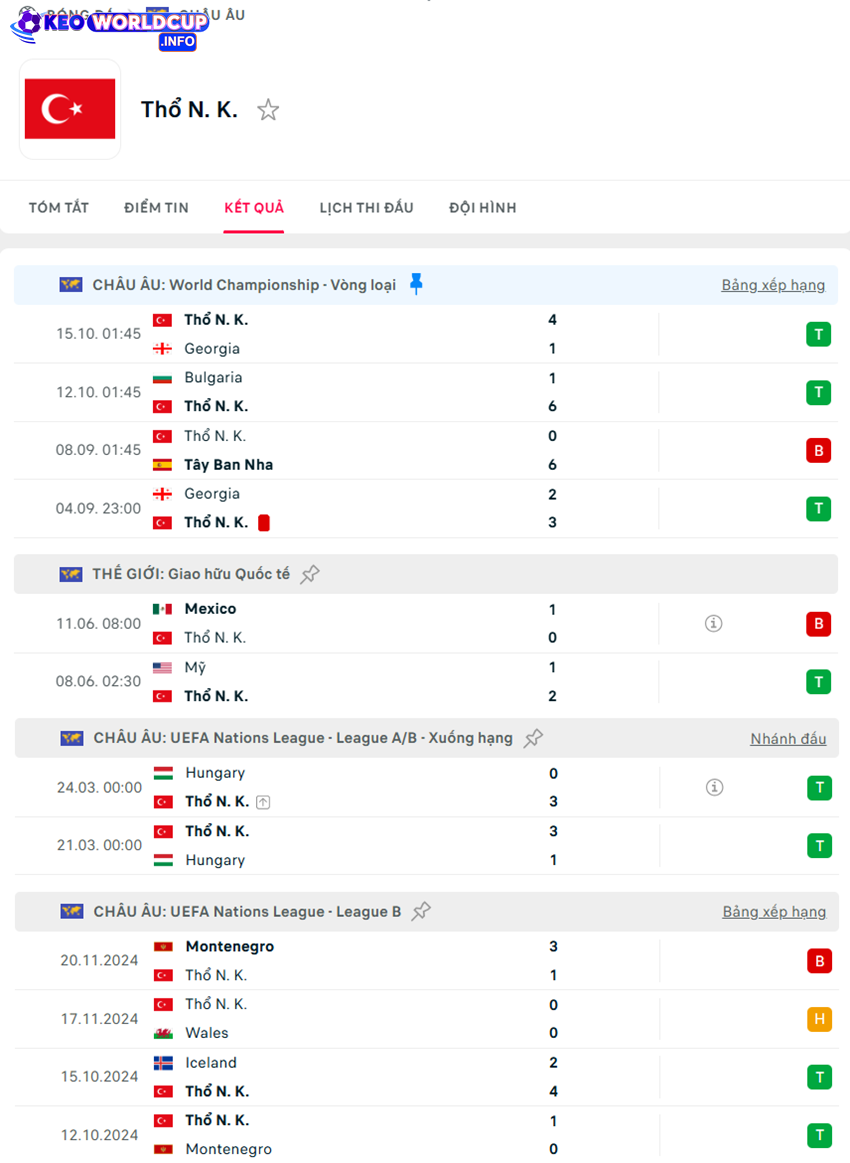The image size is (850, 1163).
Task: Click the T badge for the Bulgaria match
Action: pyautogui.click(x=818, y=392)
